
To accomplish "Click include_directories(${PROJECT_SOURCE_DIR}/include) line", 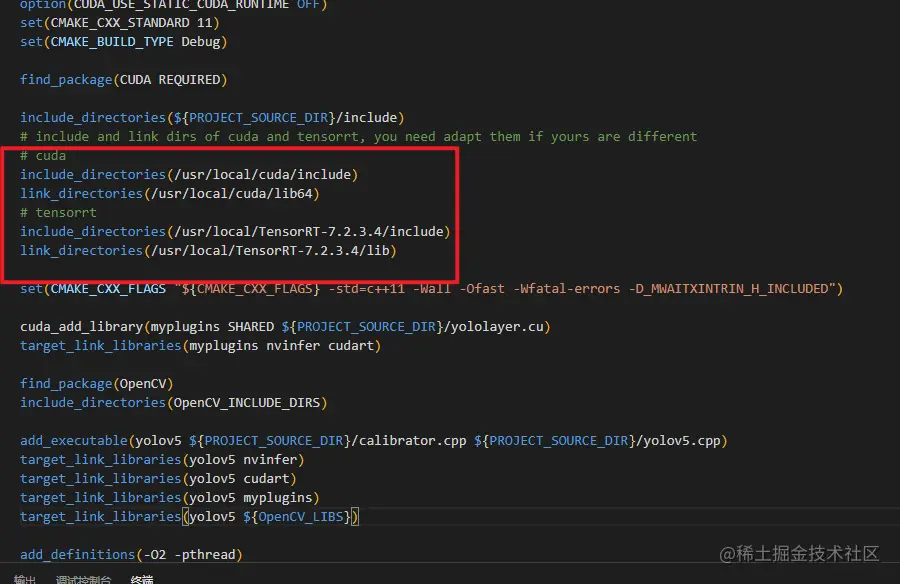I will [x=212, y=118].
